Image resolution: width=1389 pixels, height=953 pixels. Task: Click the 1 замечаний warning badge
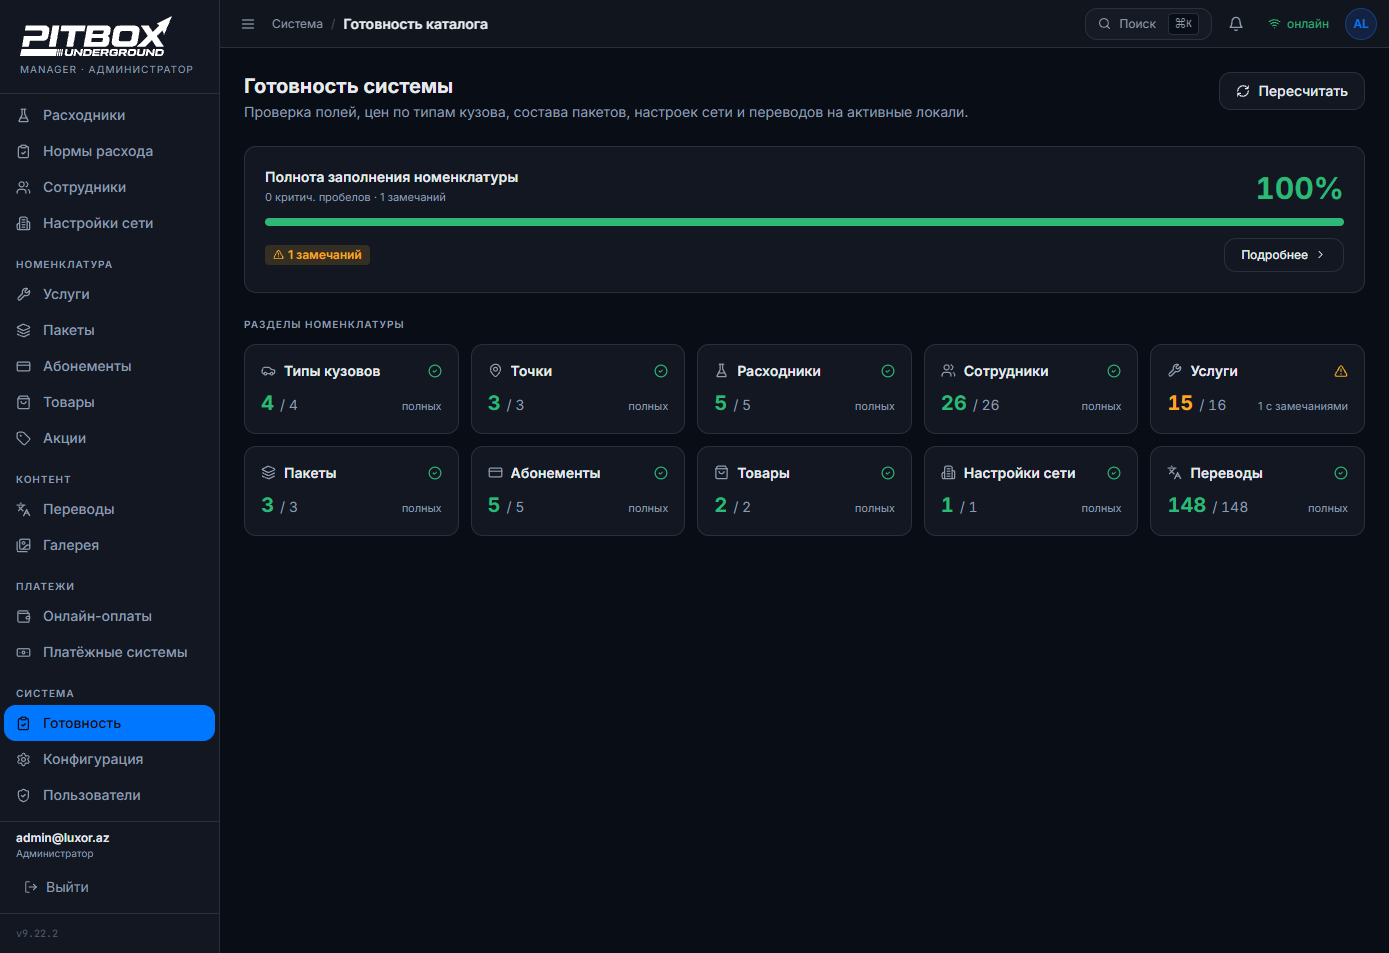317,255
